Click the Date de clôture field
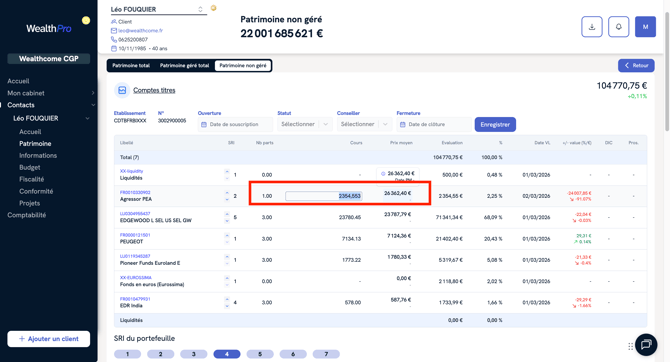670x362 pixels. click(x=434, y=124)
